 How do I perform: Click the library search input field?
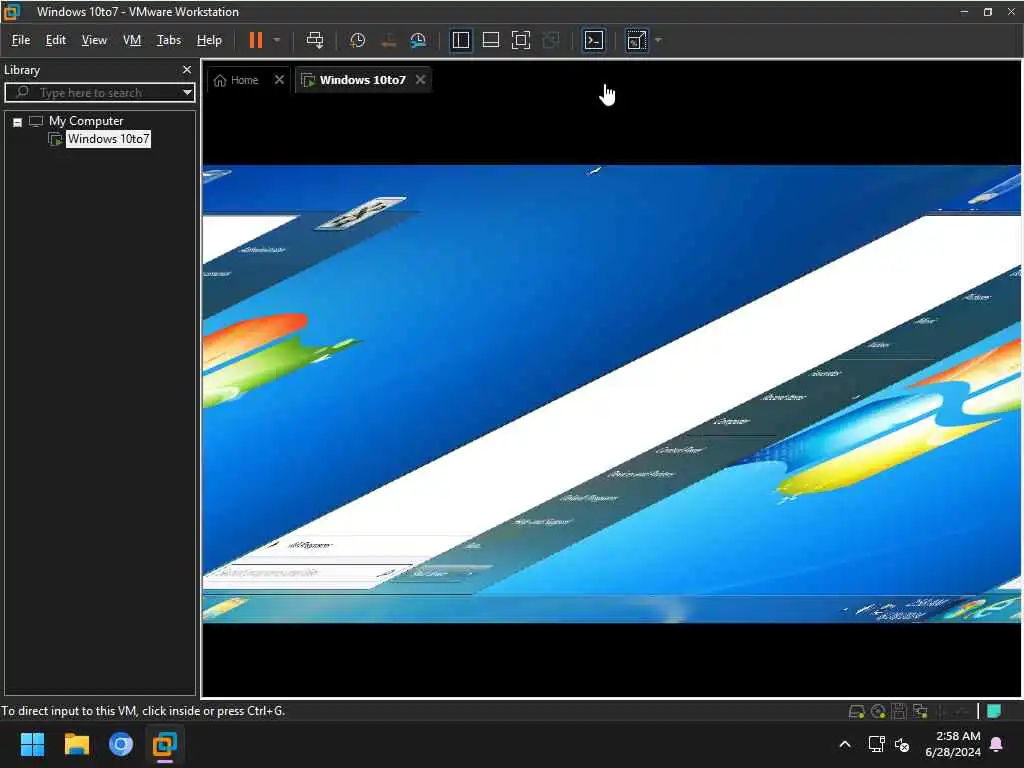tap(98, 93)
